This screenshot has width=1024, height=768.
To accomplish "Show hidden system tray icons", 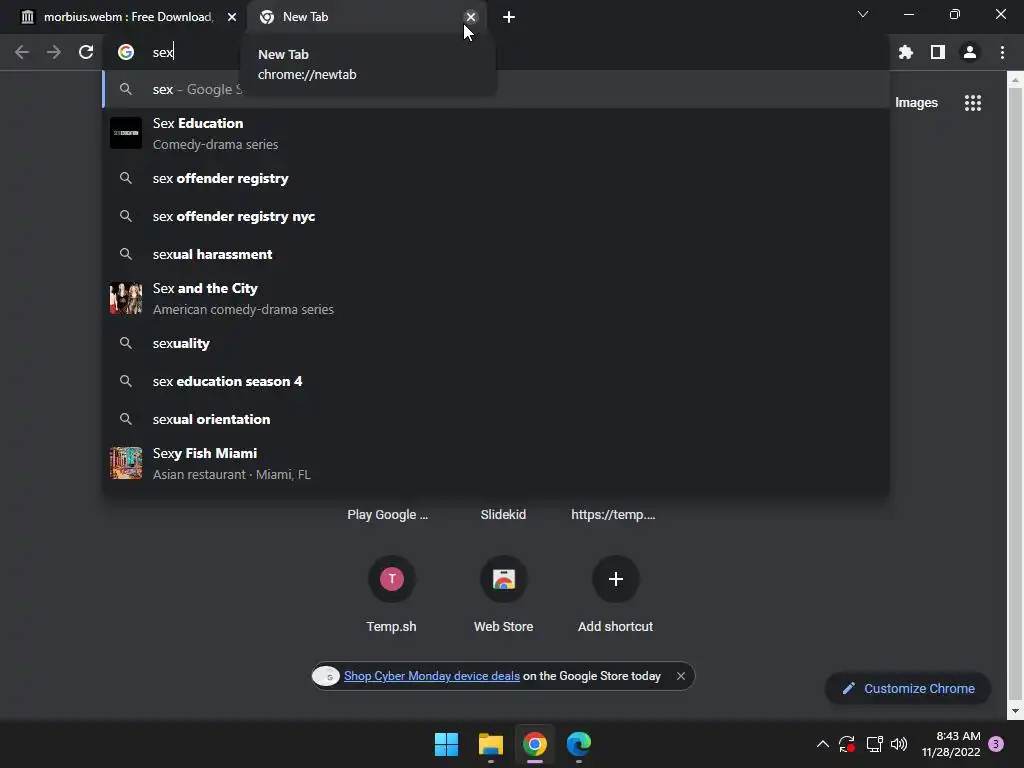I will (x=823, y=744).
